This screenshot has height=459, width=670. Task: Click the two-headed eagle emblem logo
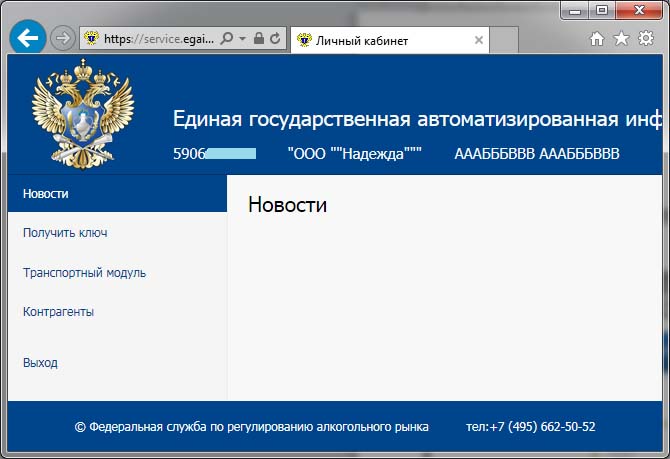point(83,114)
